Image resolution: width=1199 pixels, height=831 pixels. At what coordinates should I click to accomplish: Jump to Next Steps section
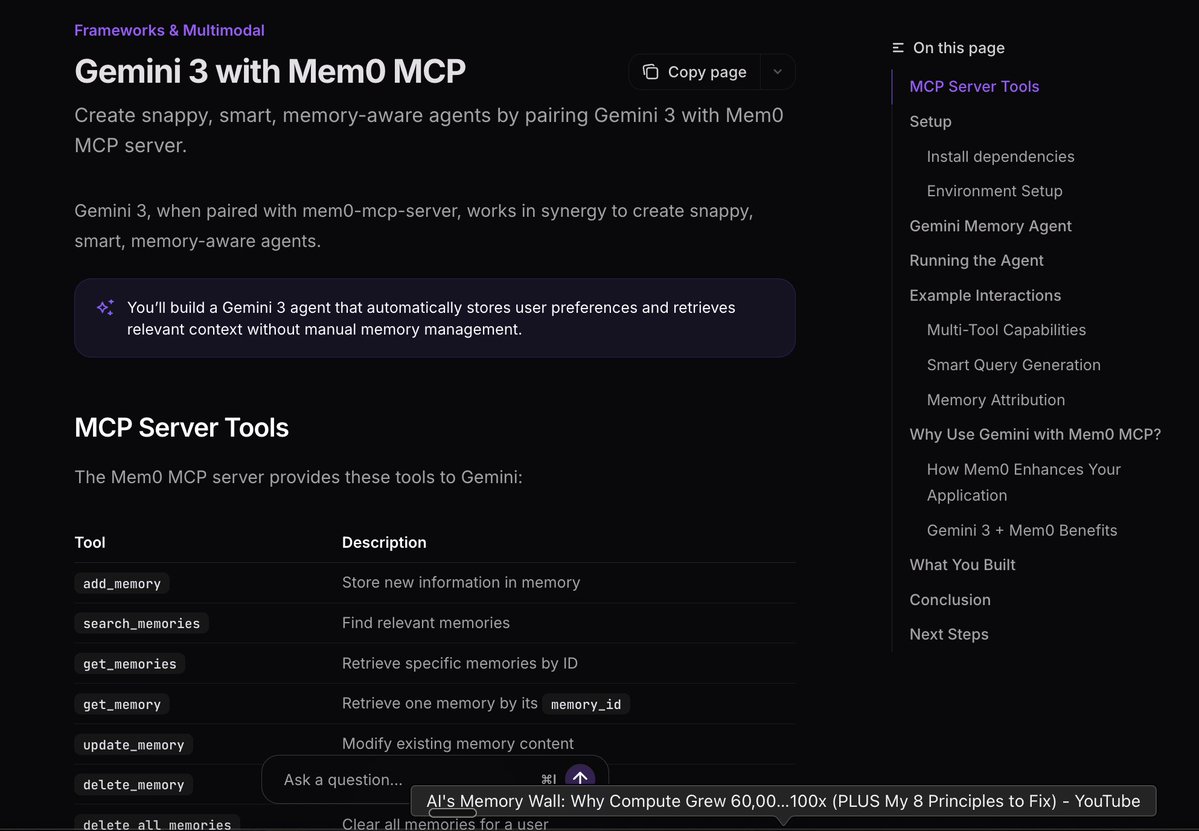click(949, 635)
